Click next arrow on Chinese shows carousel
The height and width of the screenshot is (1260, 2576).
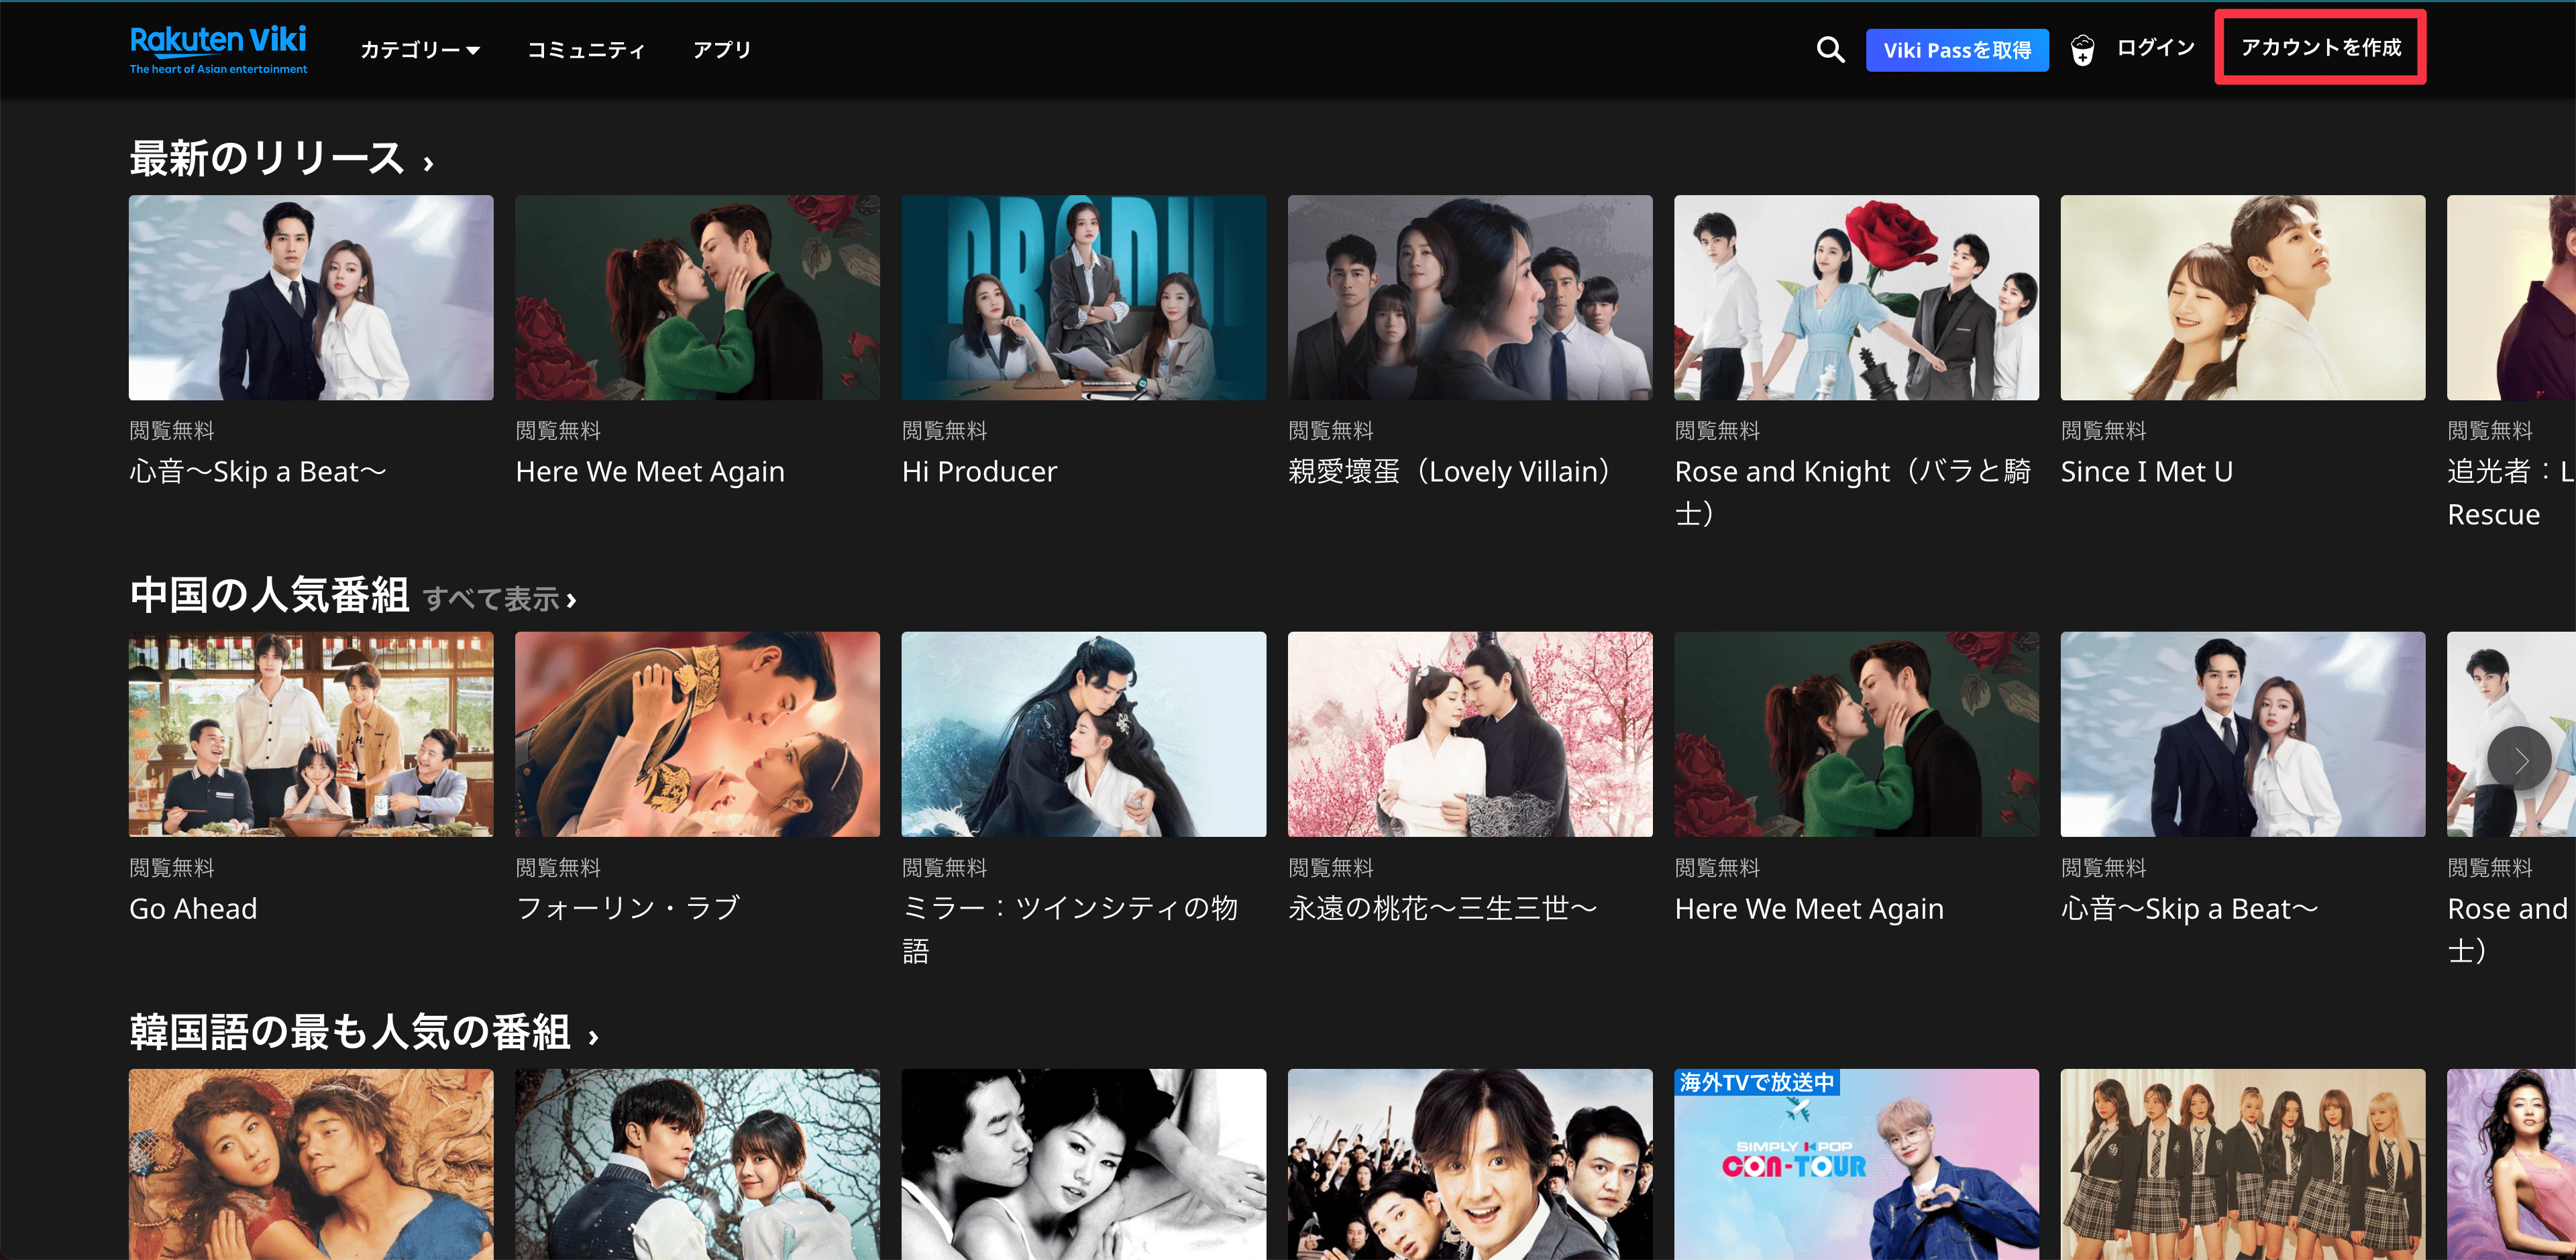coord(2519,760)
